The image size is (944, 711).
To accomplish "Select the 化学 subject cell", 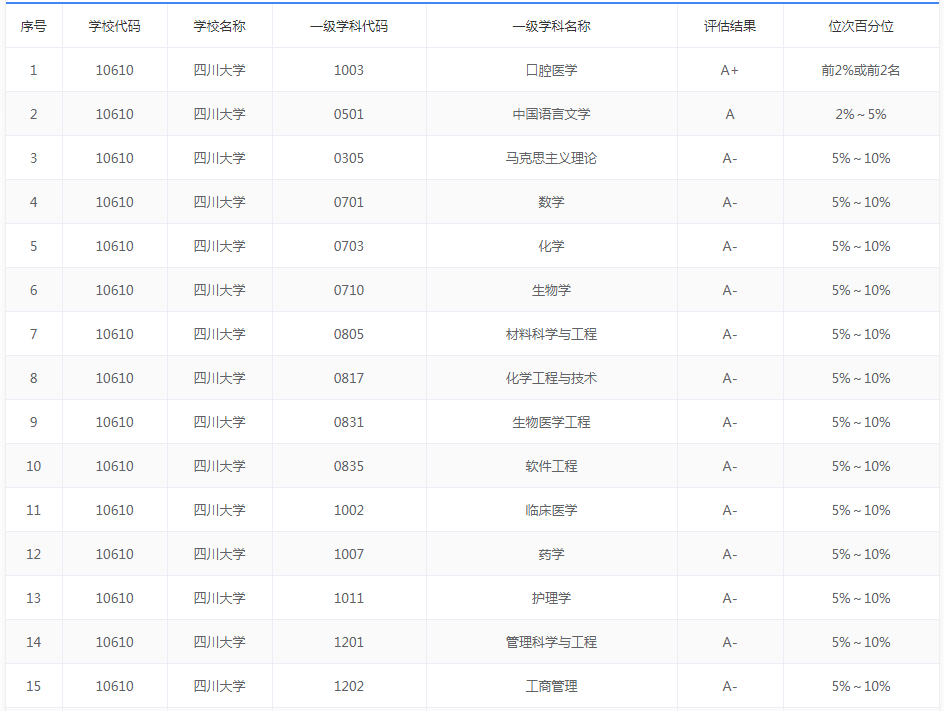I will [551, 246].
